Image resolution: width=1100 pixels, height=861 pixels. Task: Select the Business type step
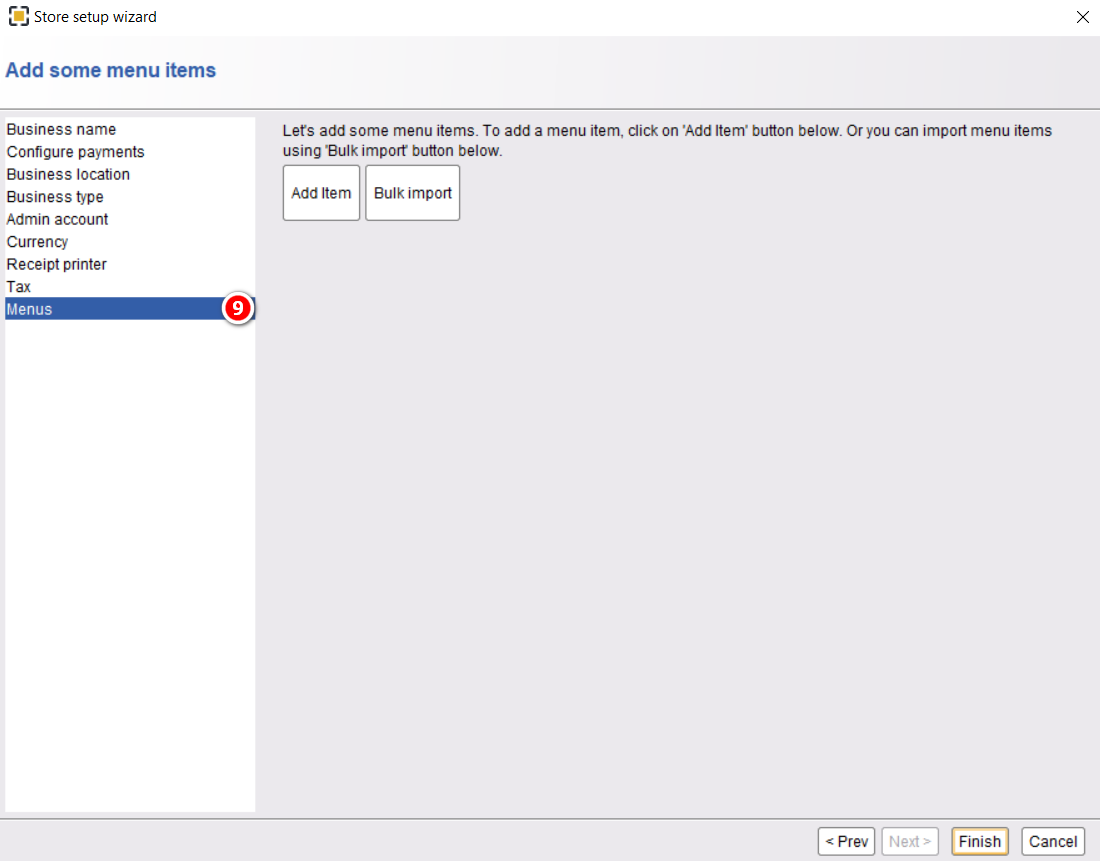[x=130, y=196]
